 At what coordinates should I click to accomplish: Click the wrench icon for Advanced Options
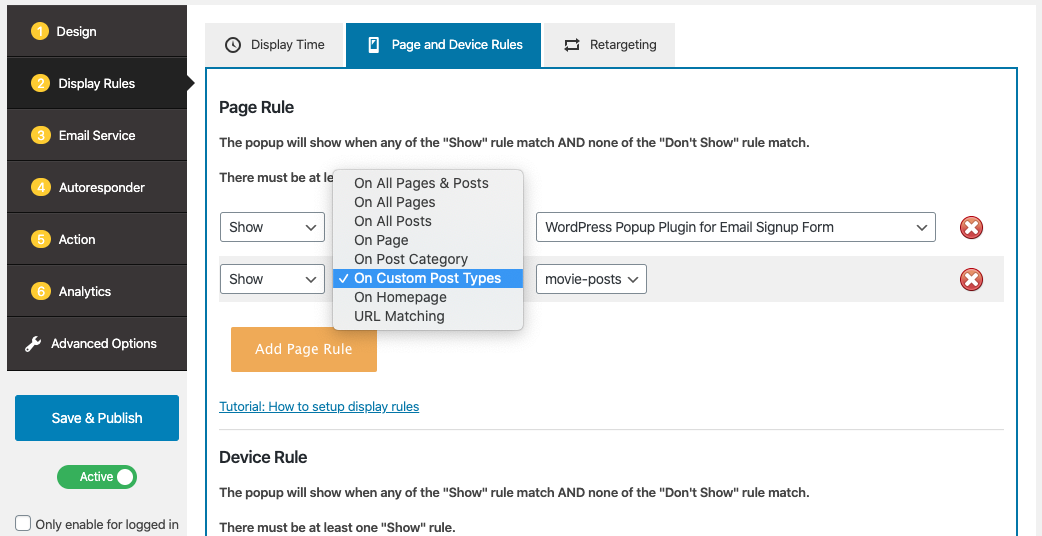tap(33, 344)
